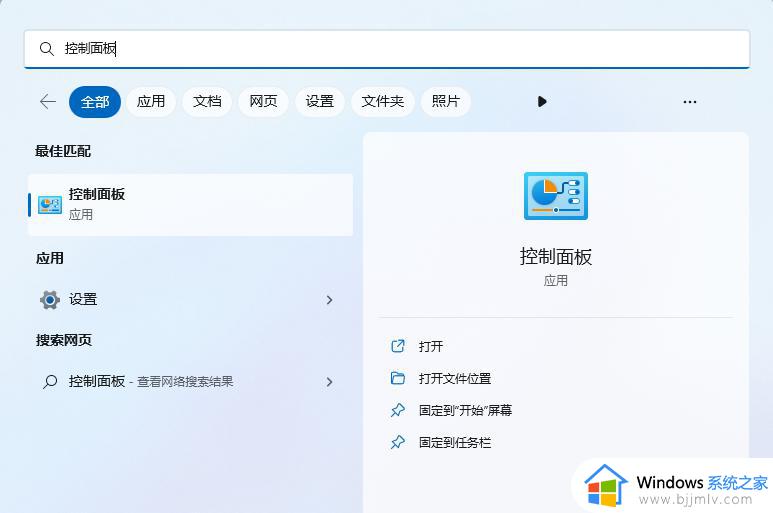Open the 控制面板 best match result
Screen dimensions: 773x513
pos(191,205)
